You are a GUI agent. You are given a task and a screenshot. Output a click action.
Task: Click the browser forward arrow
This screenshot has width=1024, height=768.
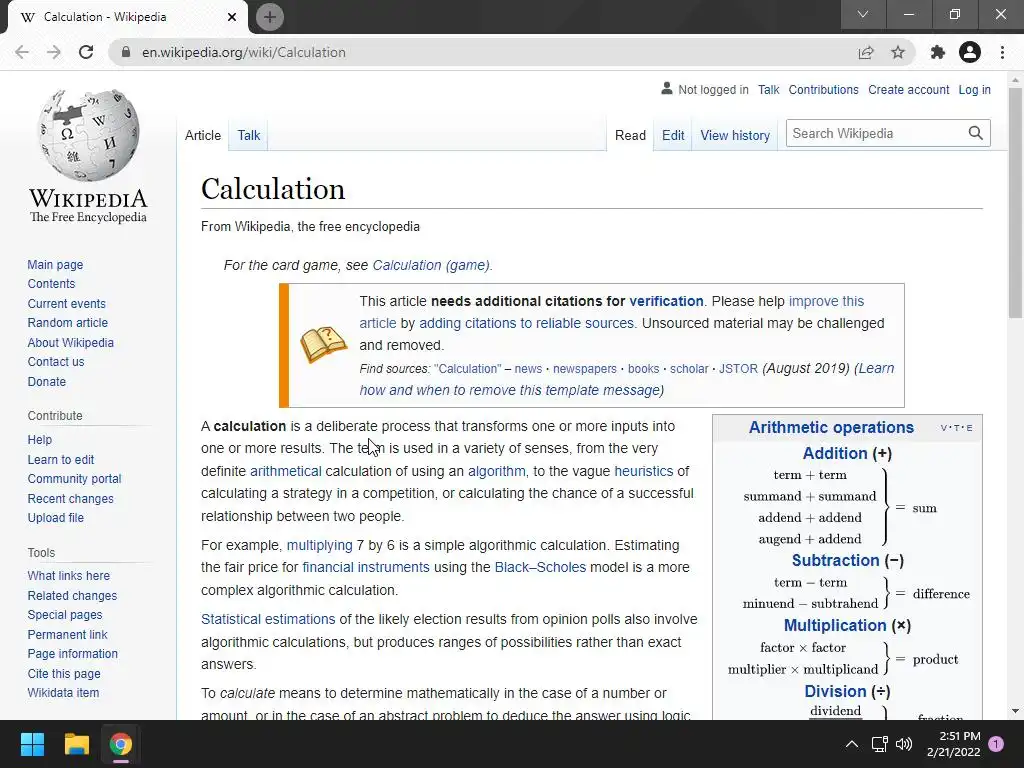tap(54, 52)
